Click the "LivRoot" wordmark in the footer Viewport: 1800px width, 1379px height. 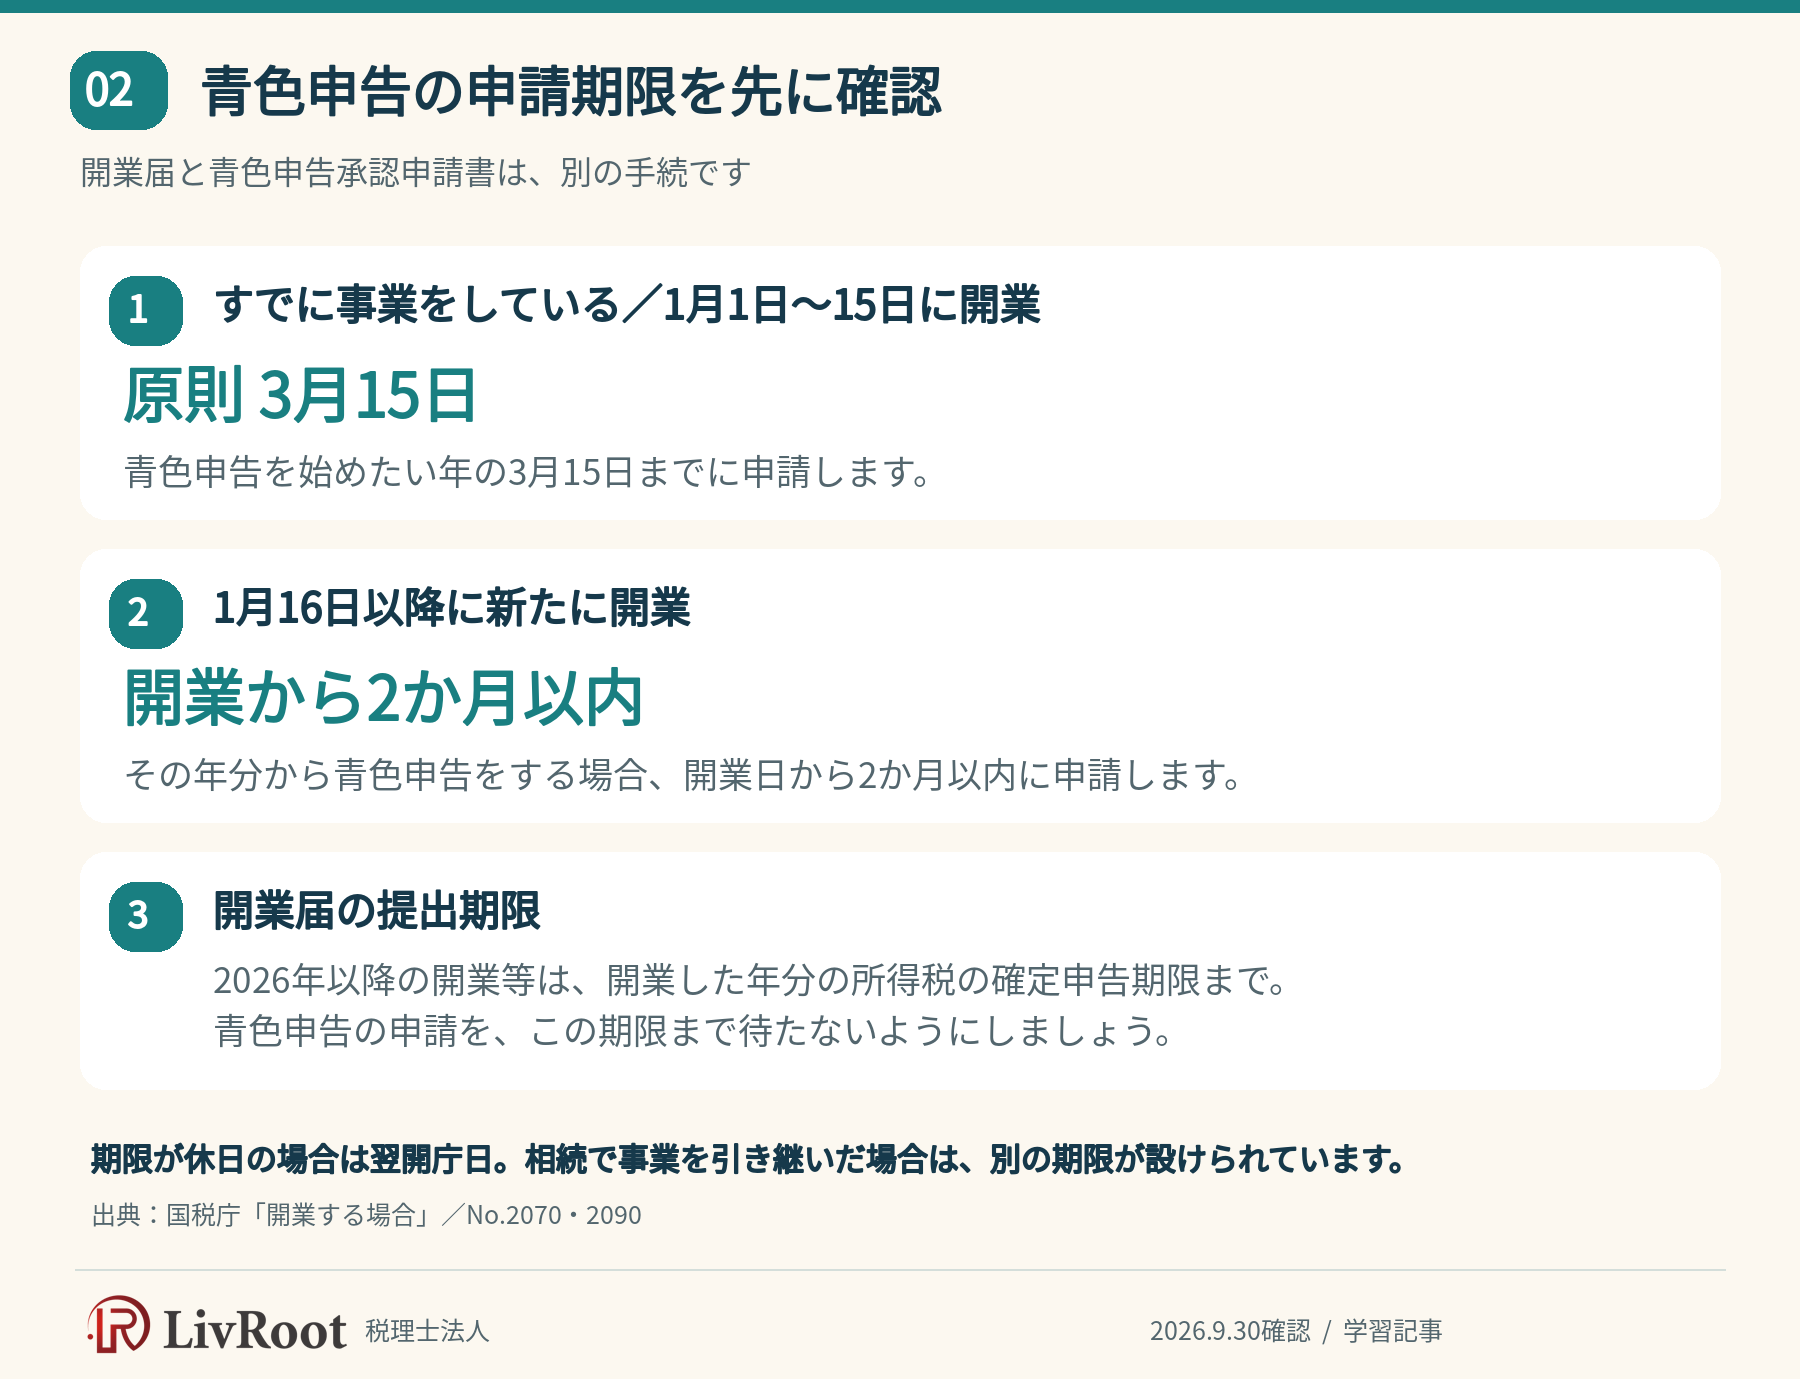(x=255, y=1330)
